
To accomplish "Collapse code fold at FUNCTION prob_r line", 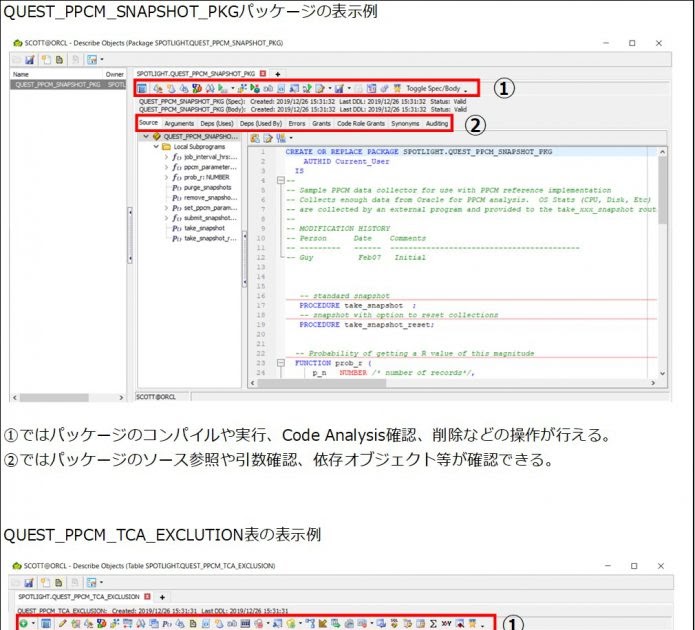I will point(280,363).
